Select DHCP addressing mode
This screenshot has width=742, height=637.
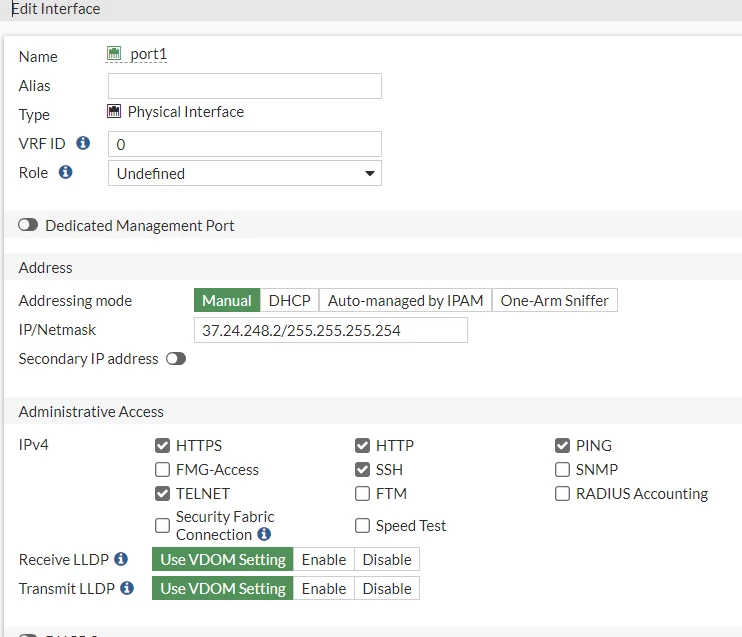coord(290,300)
